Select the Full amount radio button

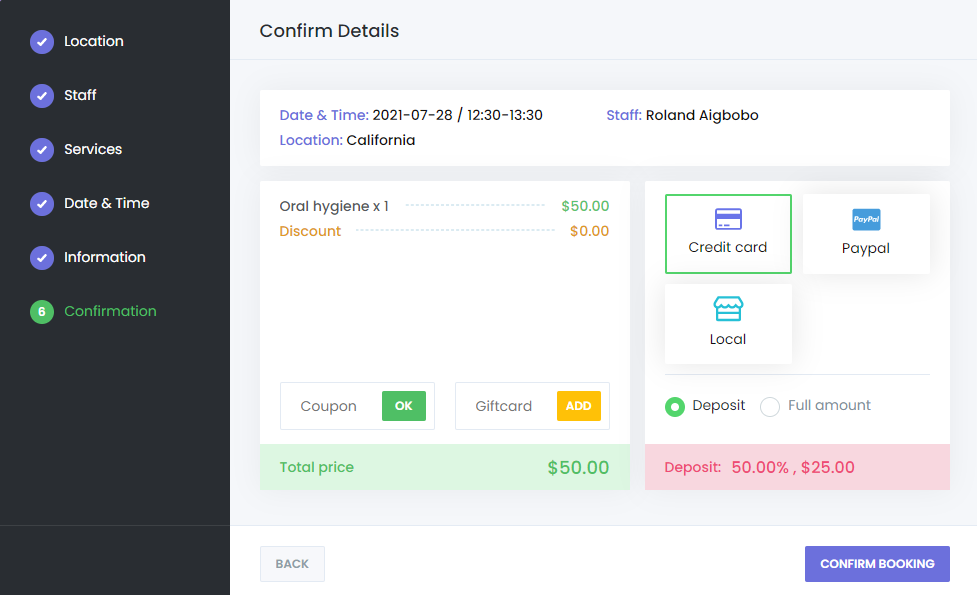[770, 406]
